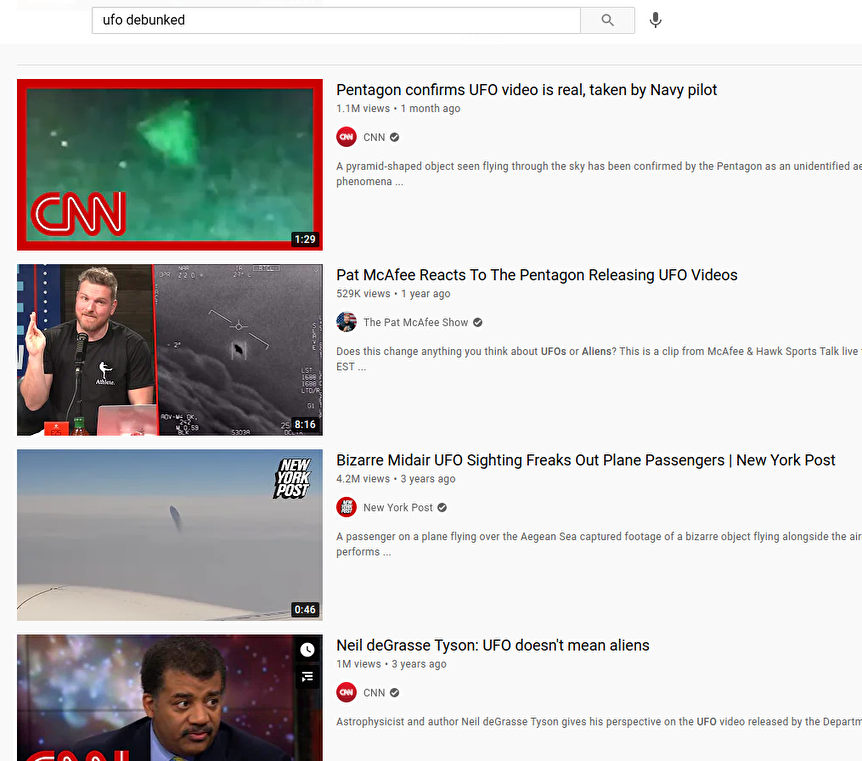The width and height of the screenshot is (862, 761).
Task: Play the green pyramid UFO thumbnail from CNN
Action: click(170, 164)
